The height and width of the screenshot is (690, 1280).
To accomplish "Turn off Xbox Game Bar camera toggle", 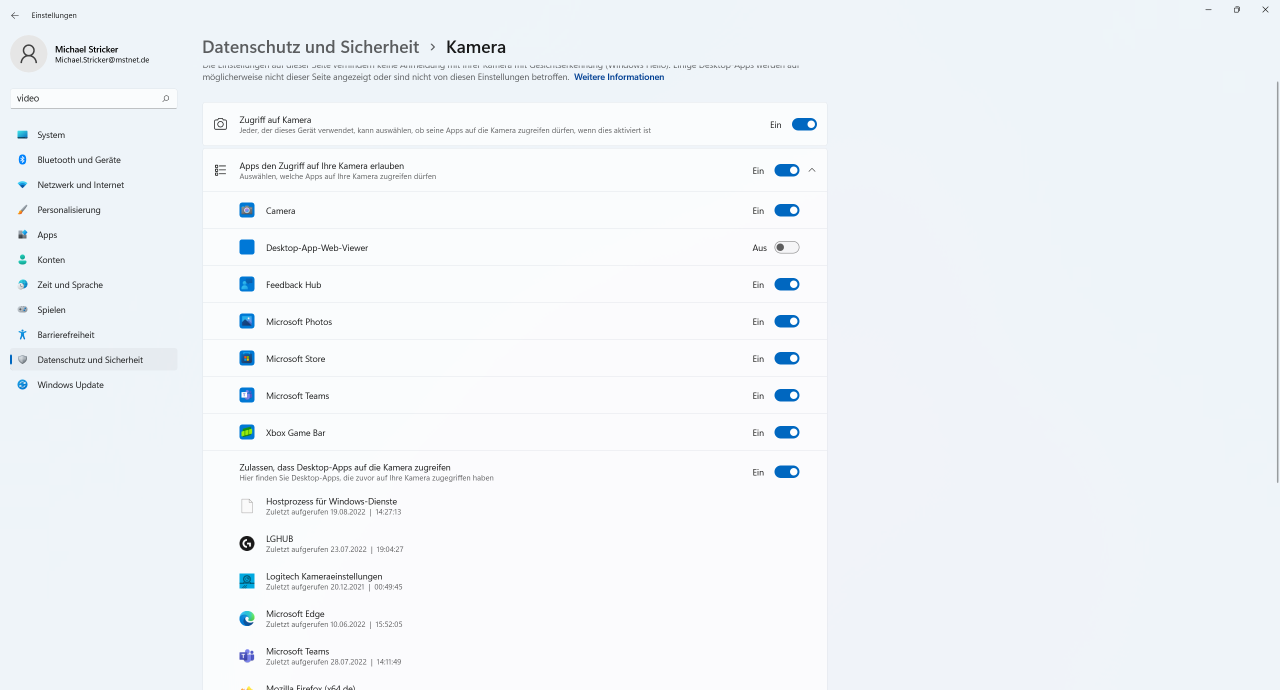I will click(787, 433).
